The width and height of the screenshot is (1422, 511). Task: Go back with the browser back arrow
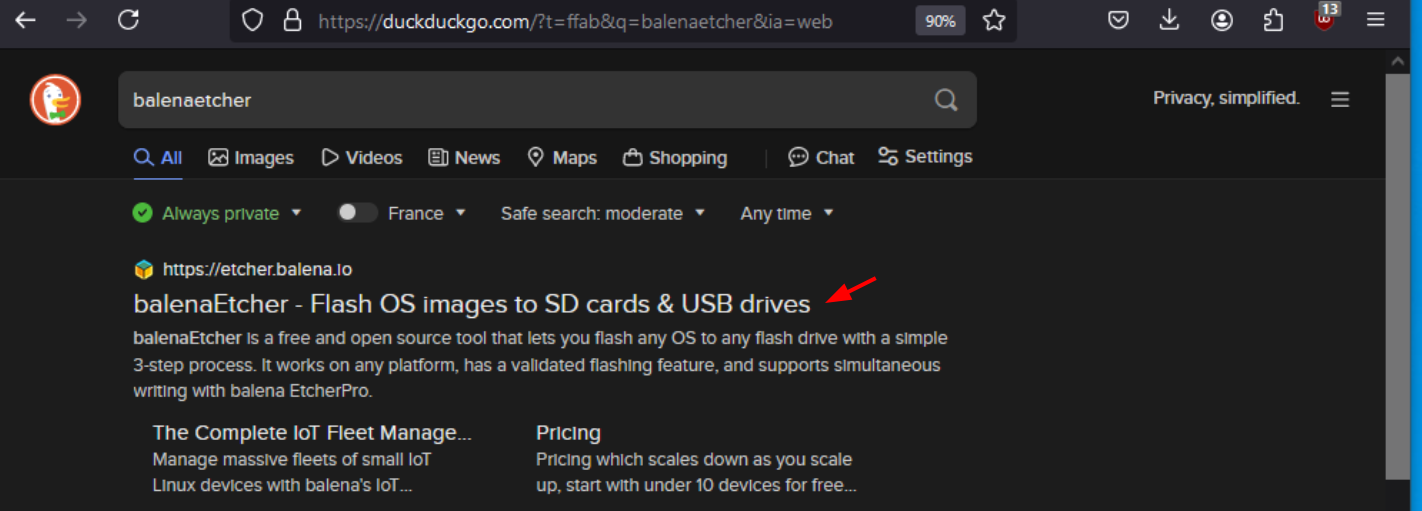pos(25,20)
